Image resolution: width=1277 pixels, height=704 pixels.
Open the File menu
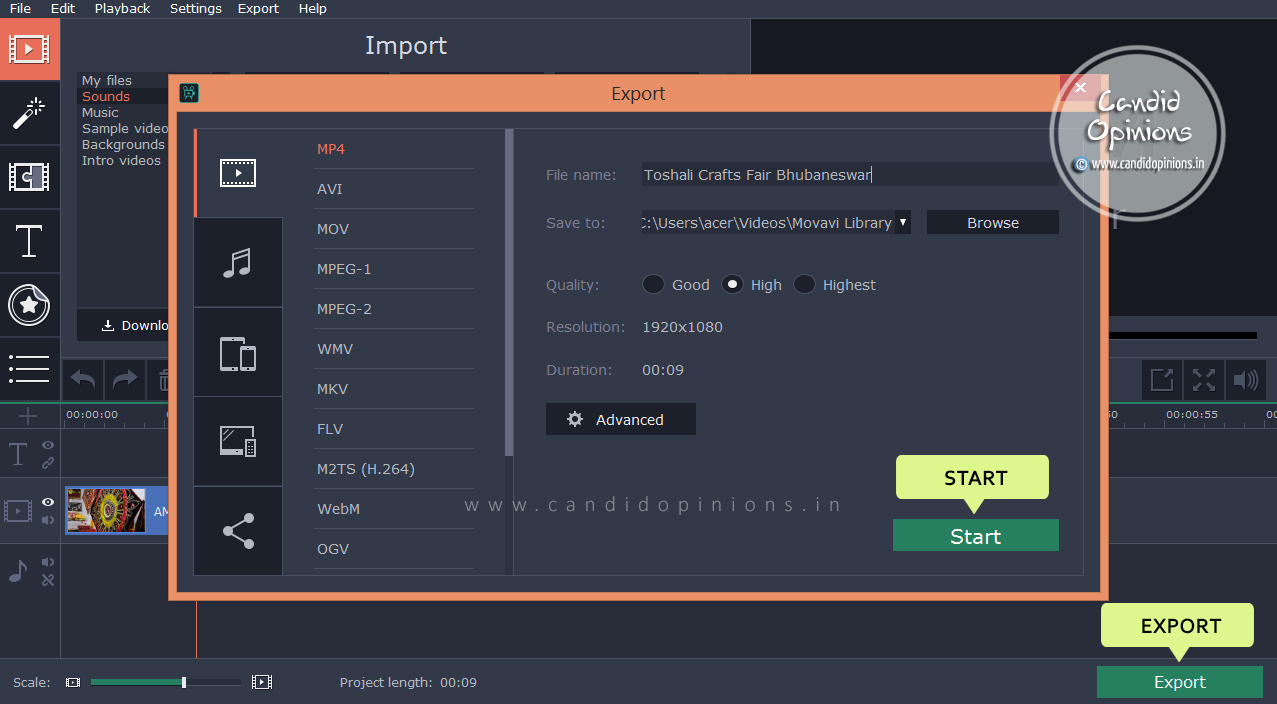click(20, 8)
